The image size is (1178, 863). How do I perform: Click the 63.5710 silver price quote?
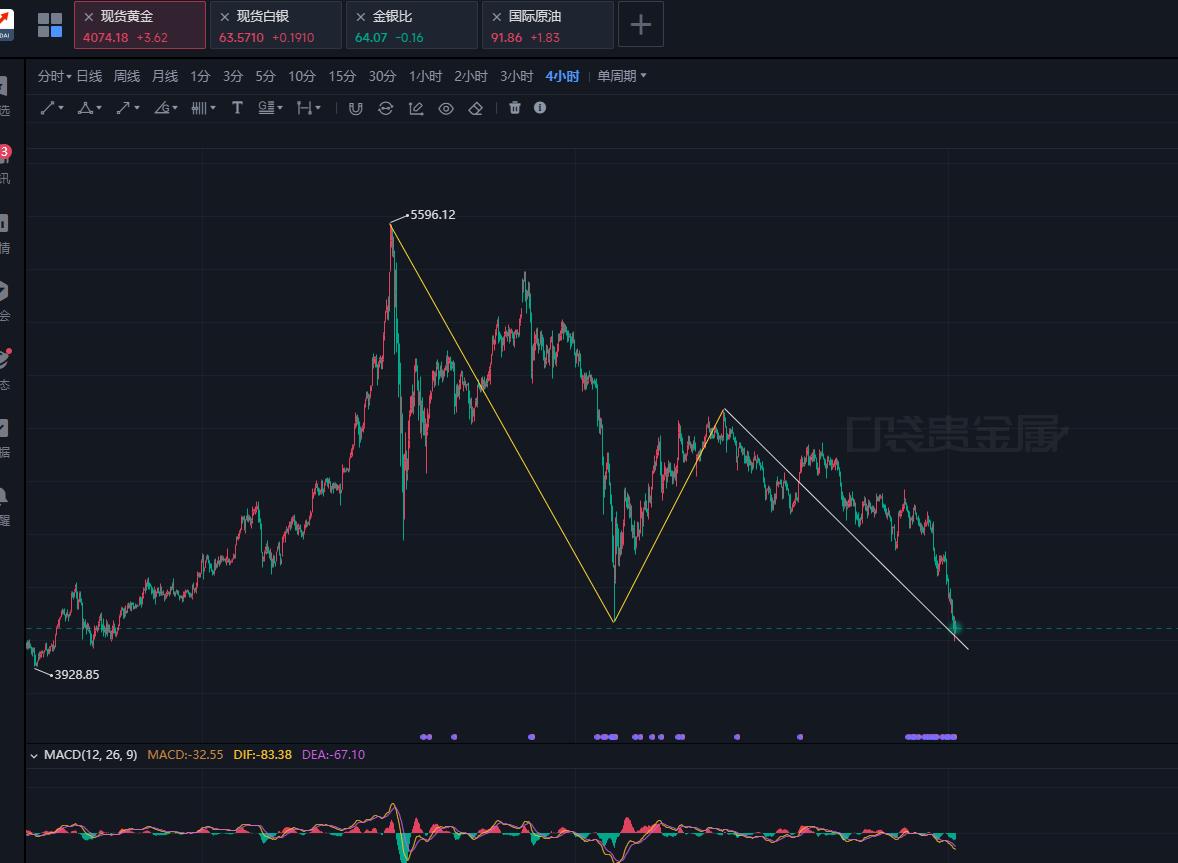click(241, 38)
